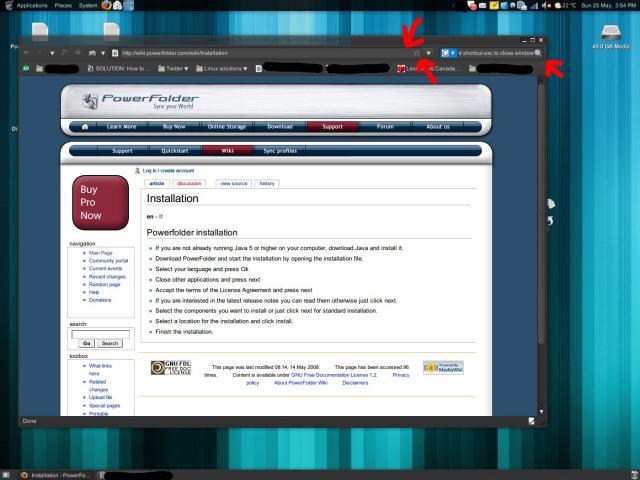Switch to the discussion wiki tab

tap(189, 184)
